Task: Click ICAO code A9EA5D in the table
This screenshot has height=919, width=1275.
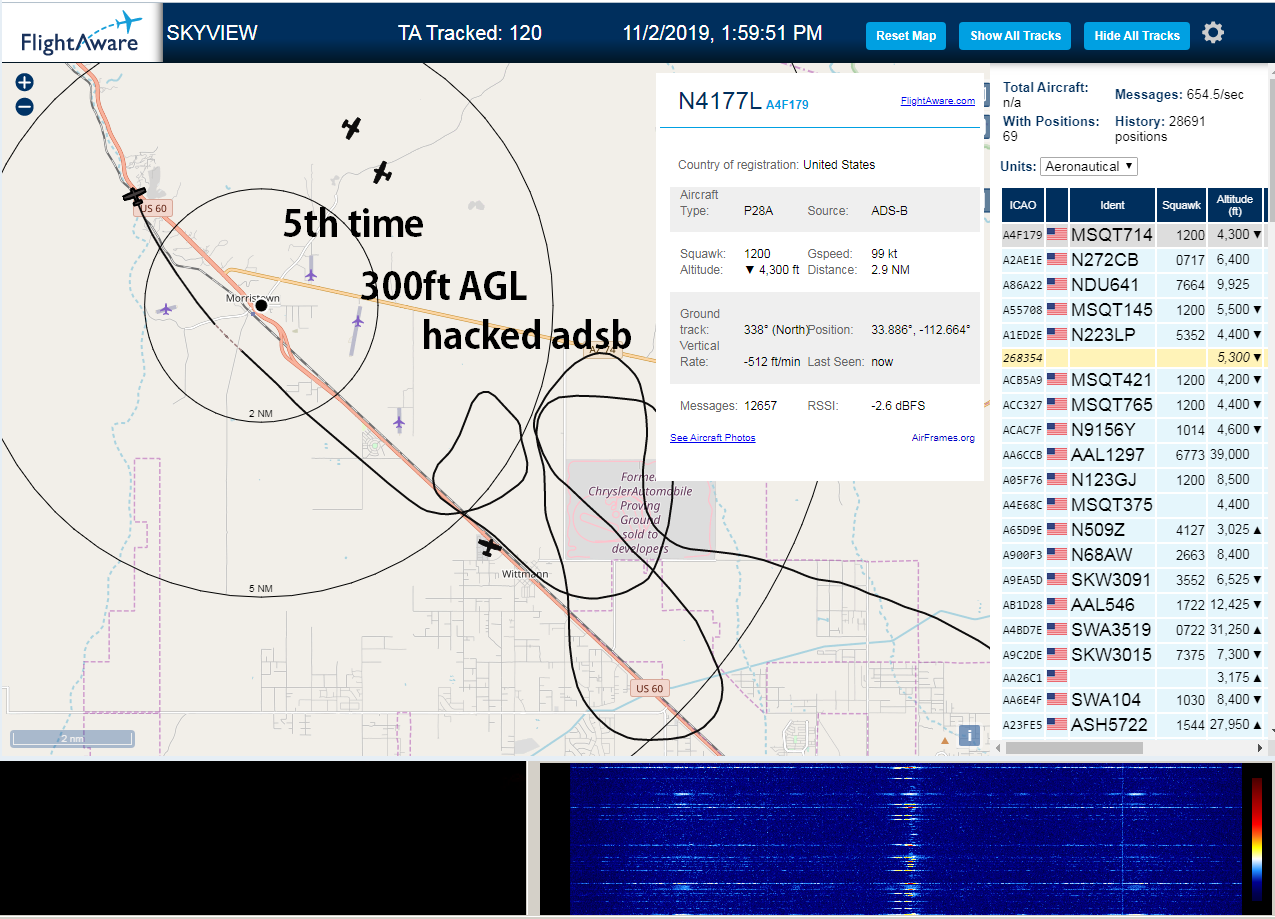Action: tap(1023, 580)
